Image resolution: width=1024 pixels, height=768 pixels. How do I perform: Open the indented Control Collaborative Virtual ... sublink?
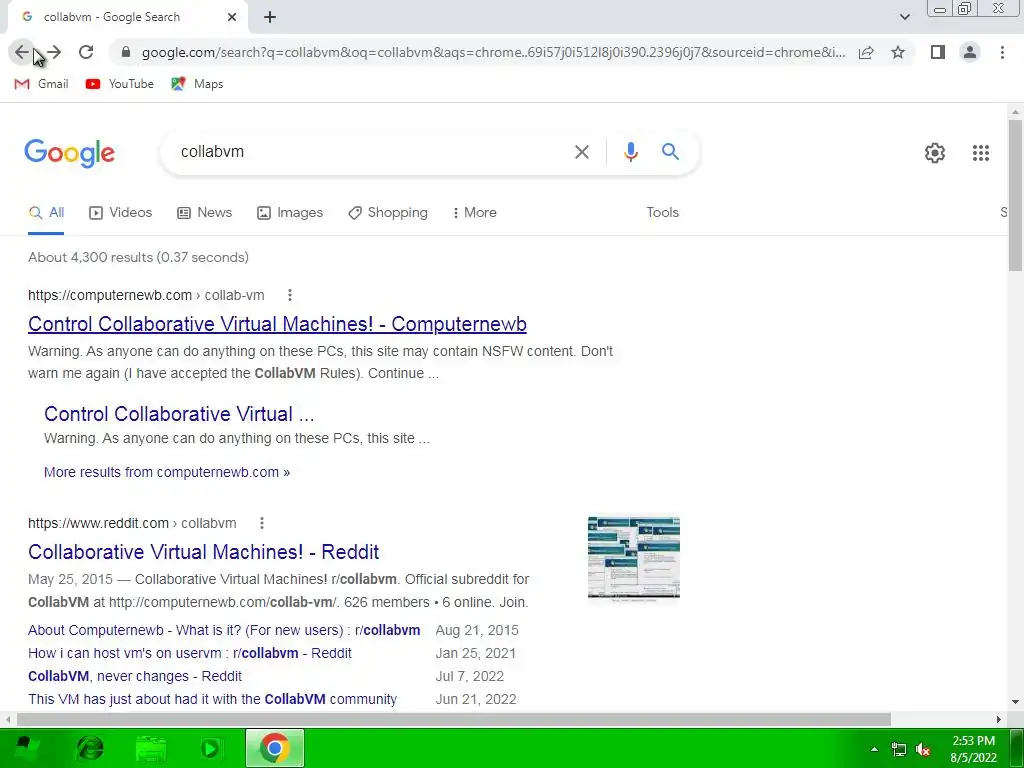[x=179, y=414]
